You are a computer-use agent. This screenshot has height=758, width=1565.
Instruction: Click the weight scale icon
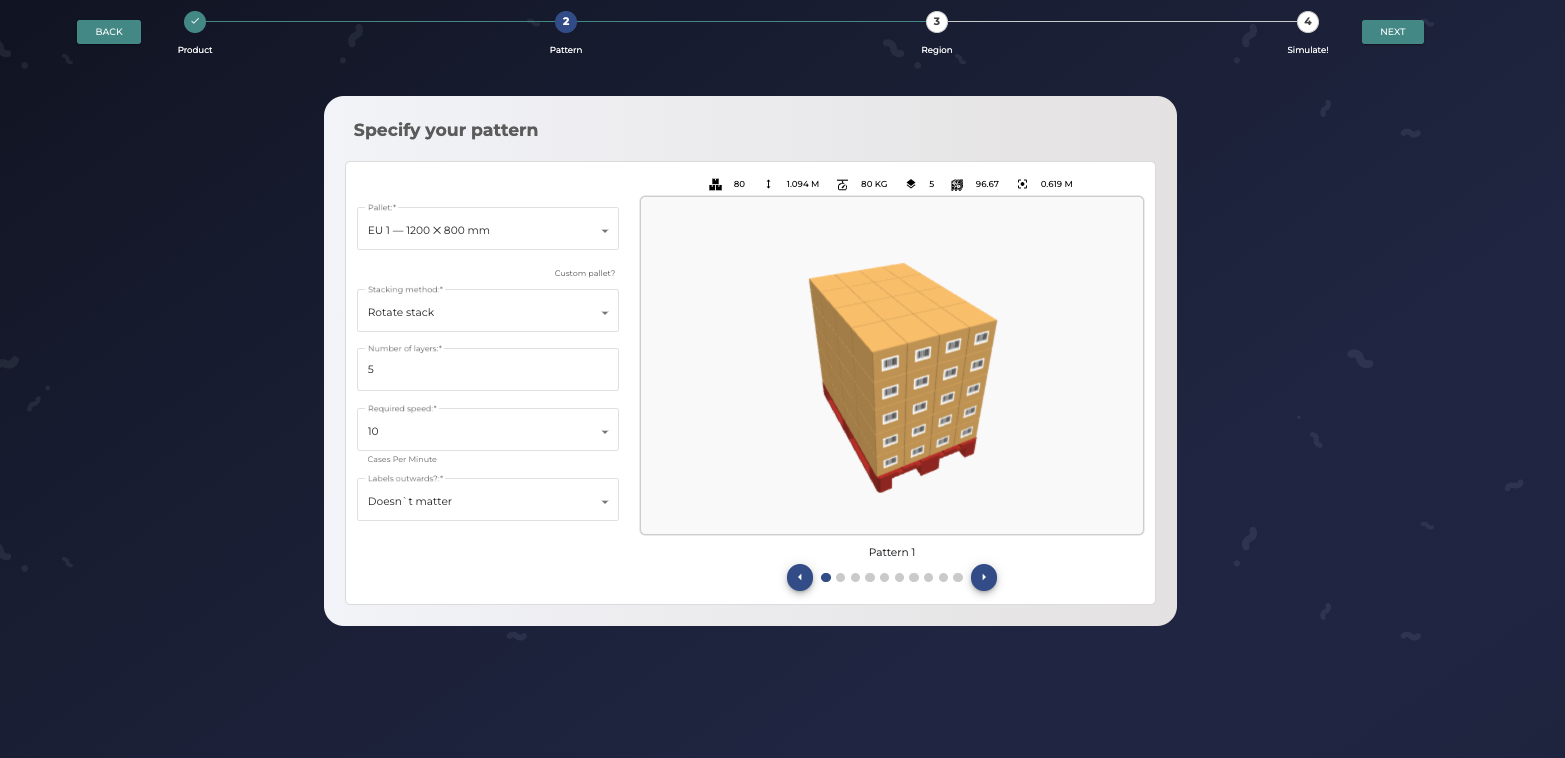[x=842, y=184]
